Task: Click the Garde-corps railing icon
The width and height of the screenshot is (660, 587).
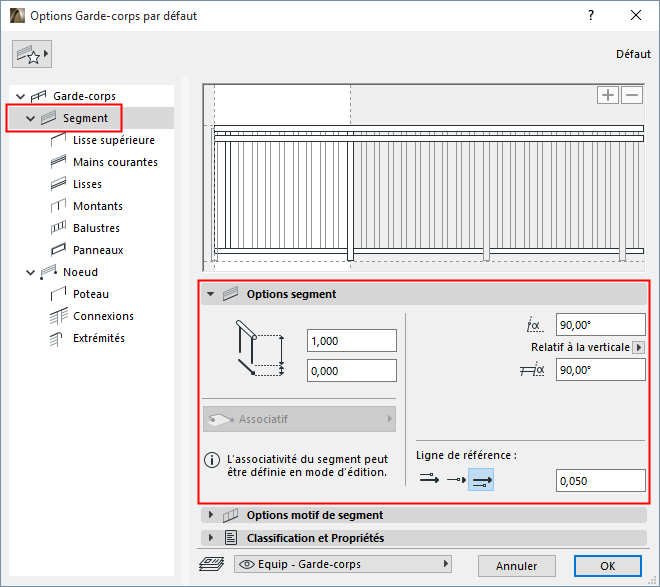Action: click(x=38, y=96)
